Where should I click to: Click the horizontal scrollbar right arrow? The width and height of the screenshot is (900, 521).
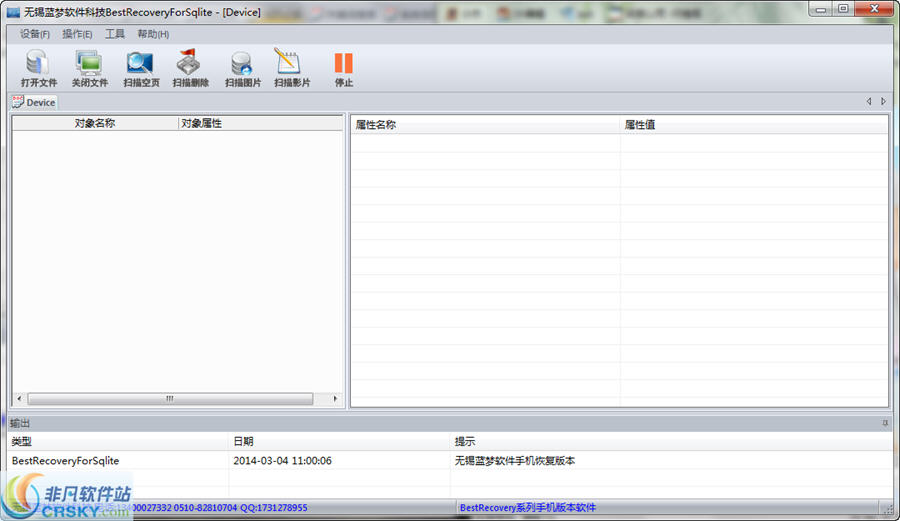tap(335, 398)
